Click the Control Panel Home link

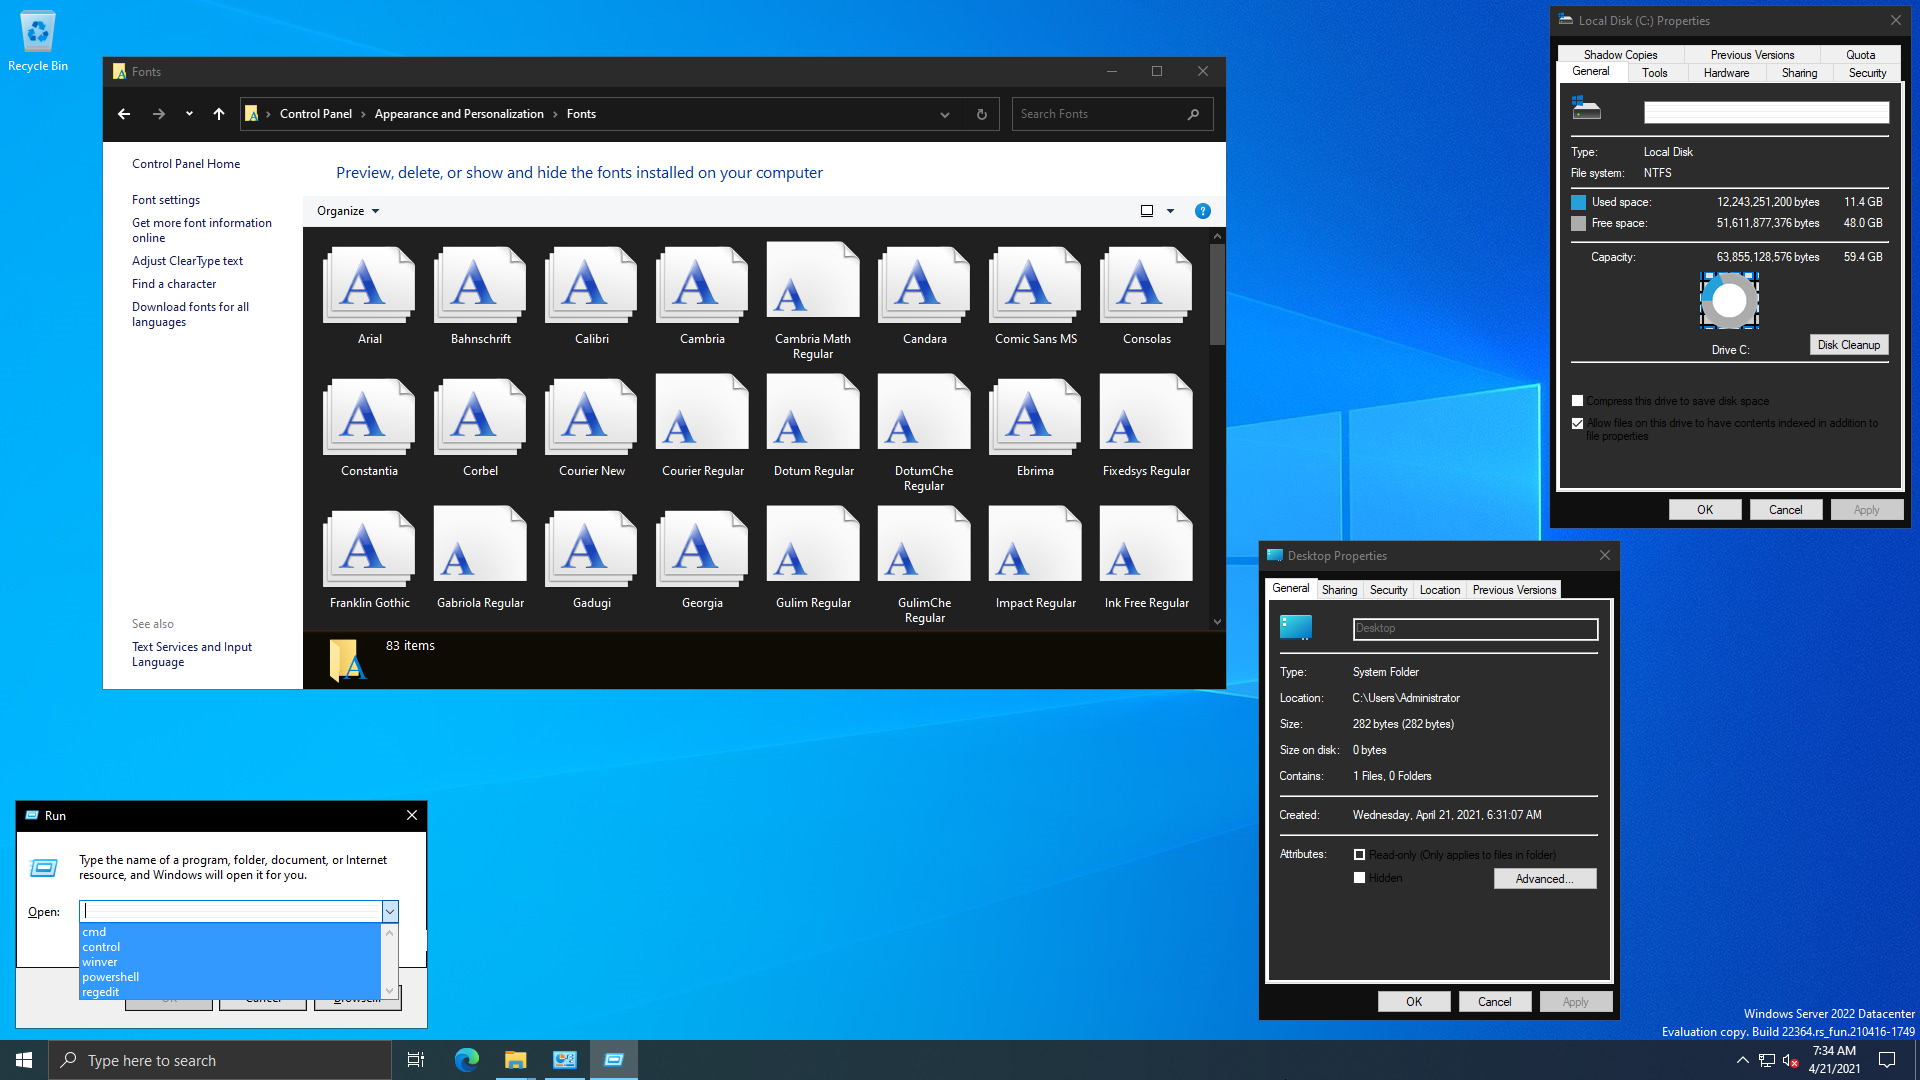click(186, 164)
